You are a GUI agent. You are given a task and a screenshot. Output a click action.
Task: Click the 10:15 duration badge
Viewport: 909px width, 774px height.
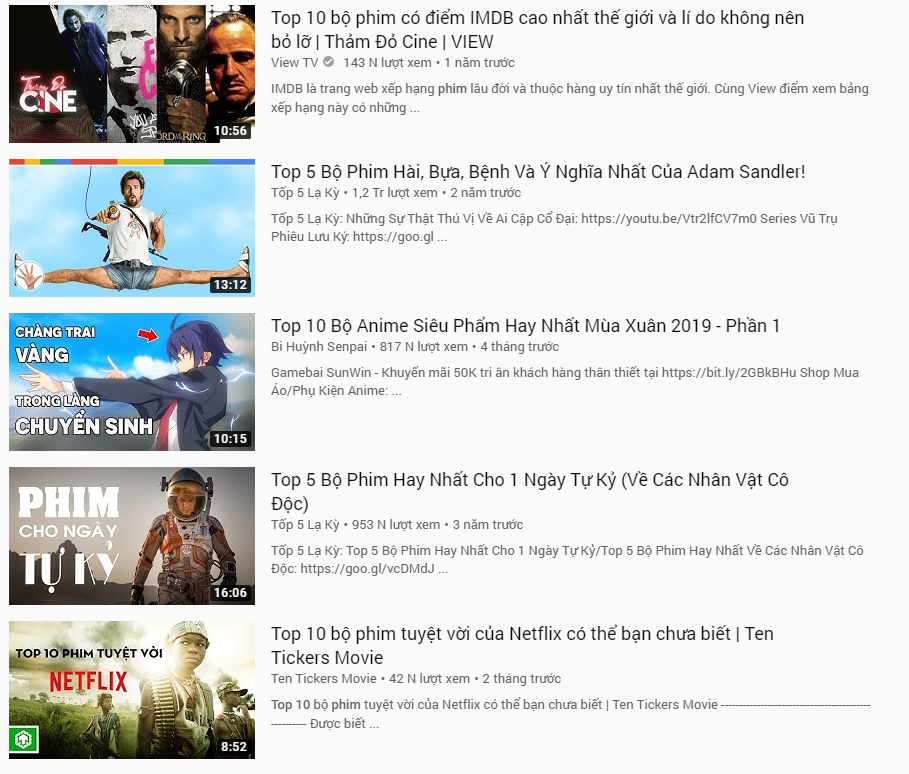(230, 439)
